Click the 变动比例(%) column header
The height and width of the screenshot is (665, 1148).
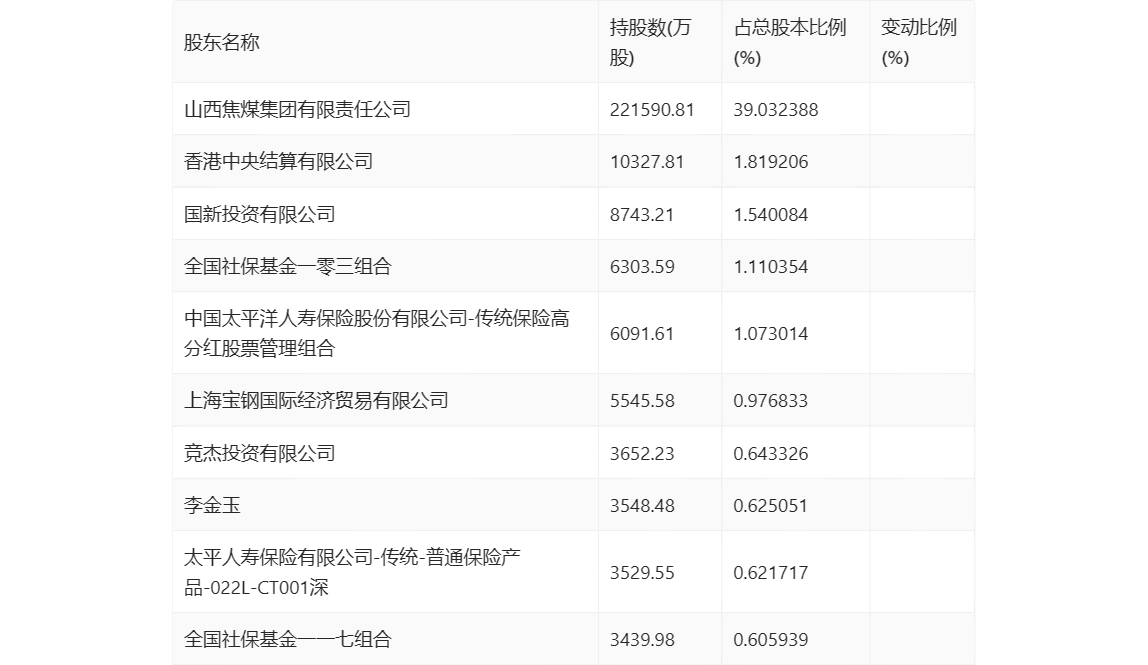coord(919,42)
